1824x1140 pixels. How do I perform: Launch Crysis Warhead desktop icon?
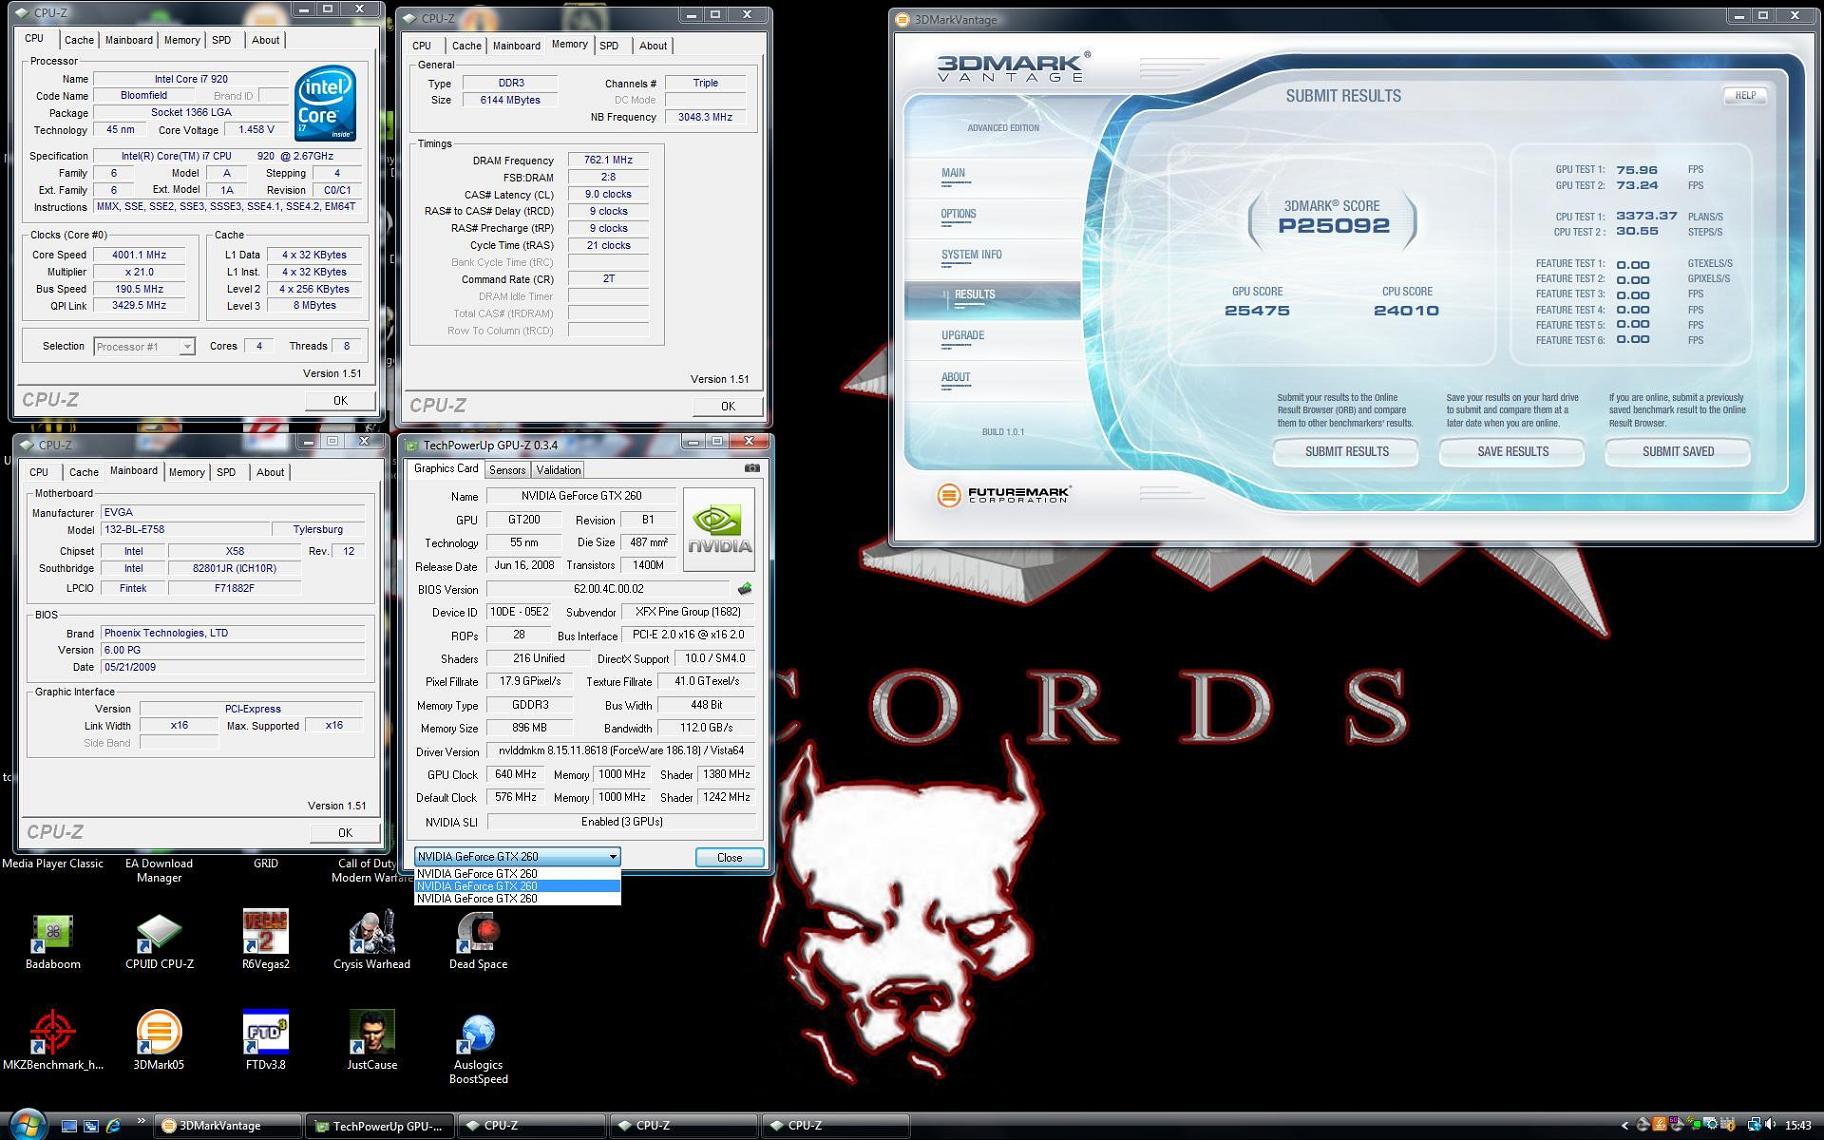point(371,941)
